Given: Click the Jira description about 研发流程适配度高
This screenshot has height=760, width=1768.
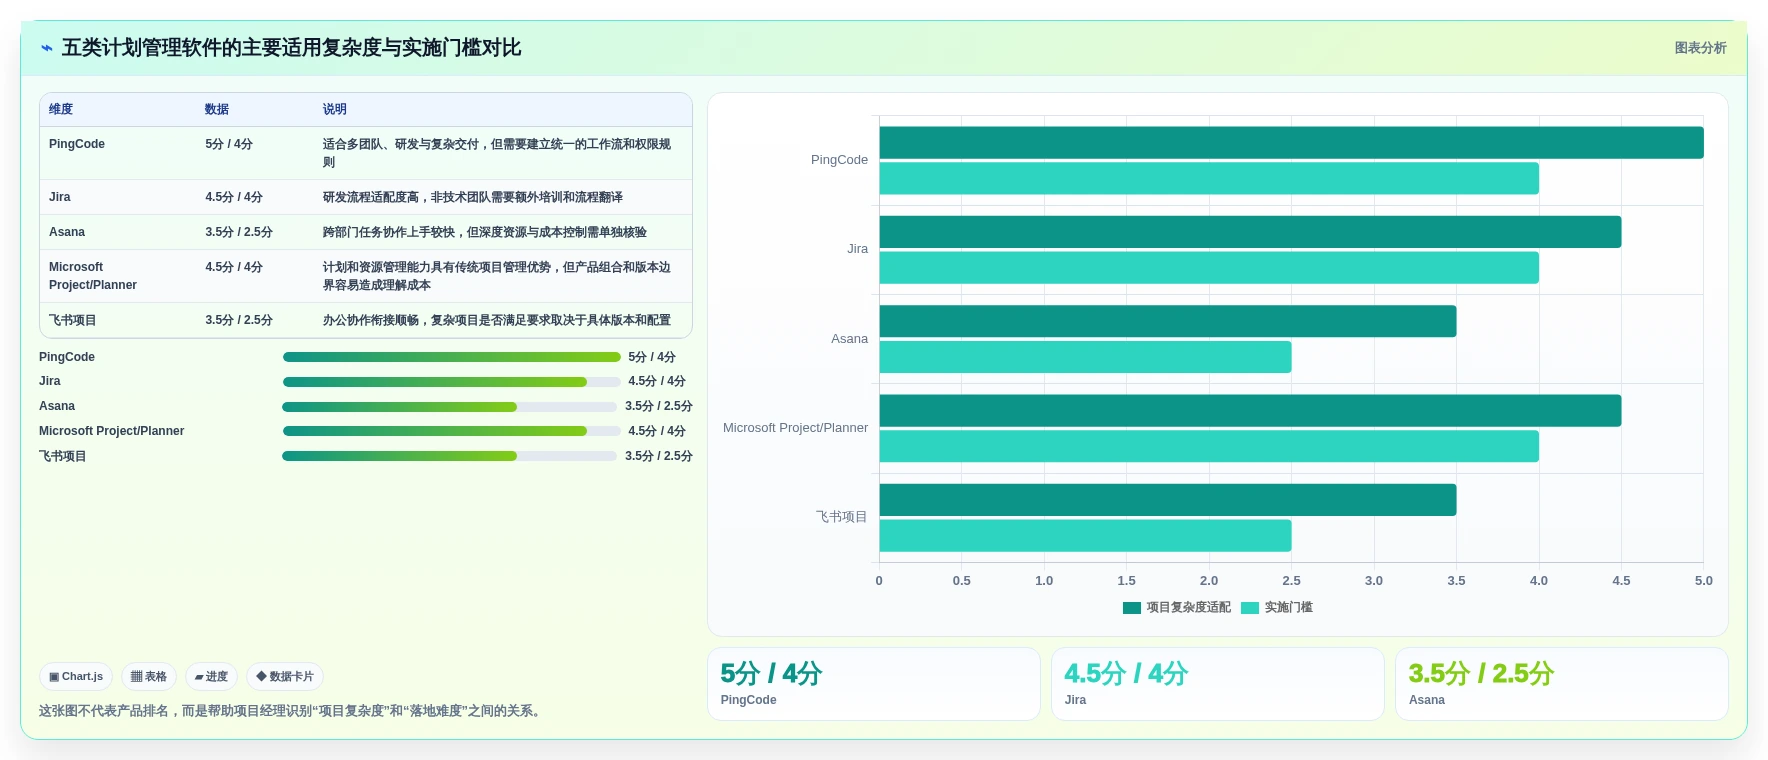Looking at the screenshot, I should click(472, 197).
